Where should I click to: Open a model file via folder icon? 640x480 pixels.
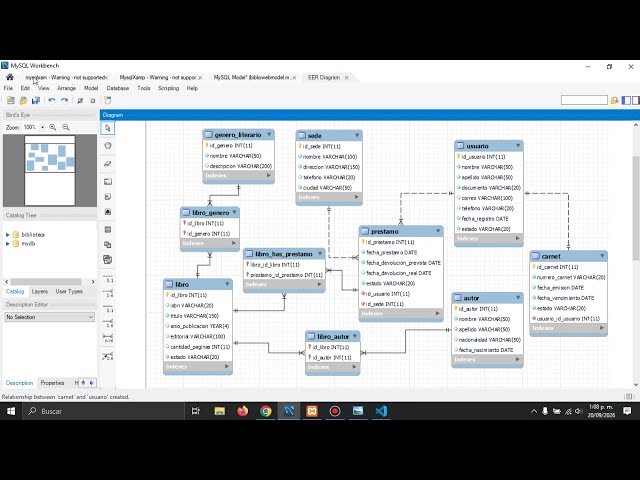[x=23, y=100]
